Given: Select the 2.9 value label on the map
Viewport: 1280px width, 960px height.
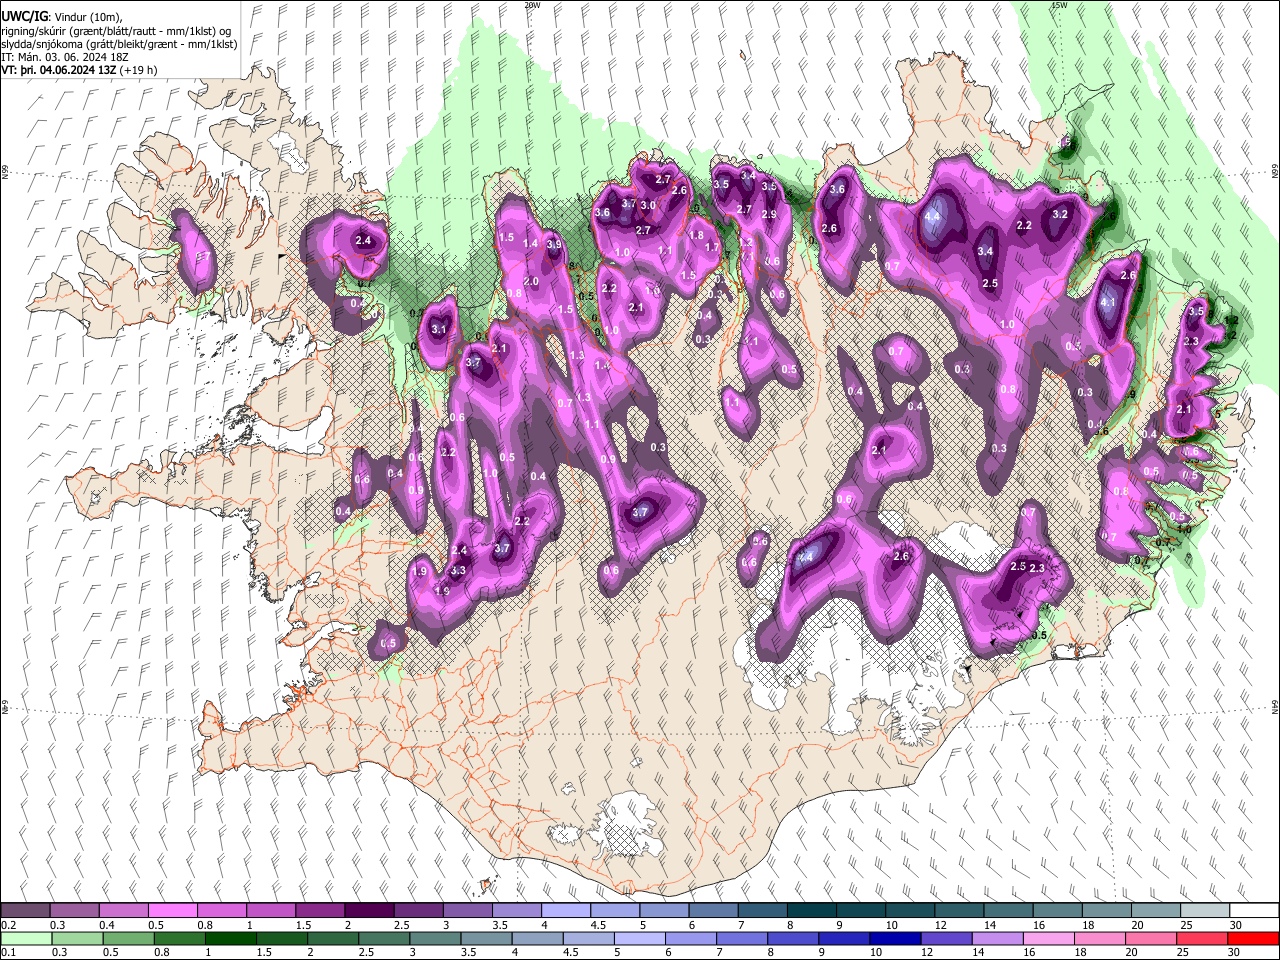Looking at the screenshot, I should point(769,214).
